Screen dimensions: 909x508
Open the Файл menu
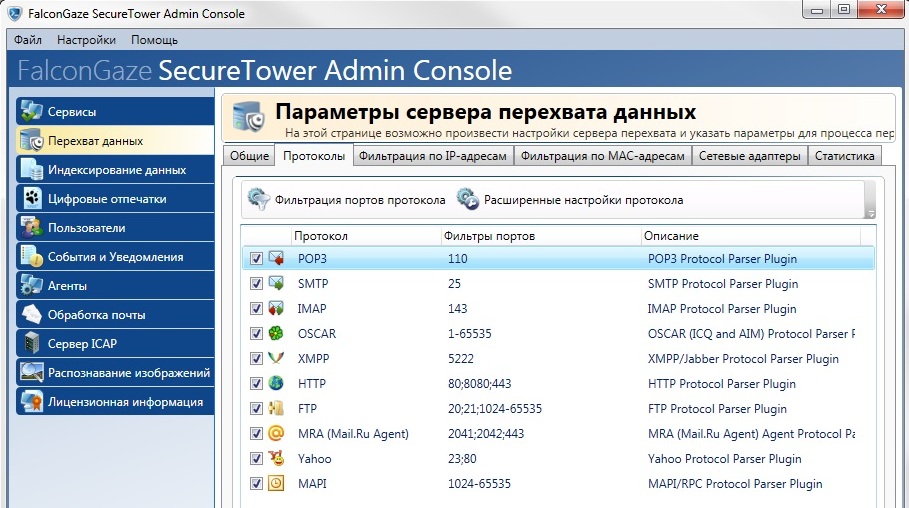point(28,40)
